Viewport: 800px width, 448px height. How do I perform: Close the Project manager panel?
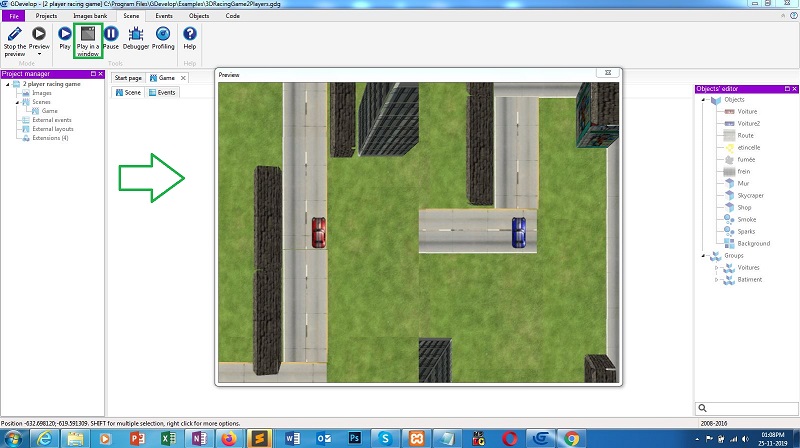click(x=101, y=74)
